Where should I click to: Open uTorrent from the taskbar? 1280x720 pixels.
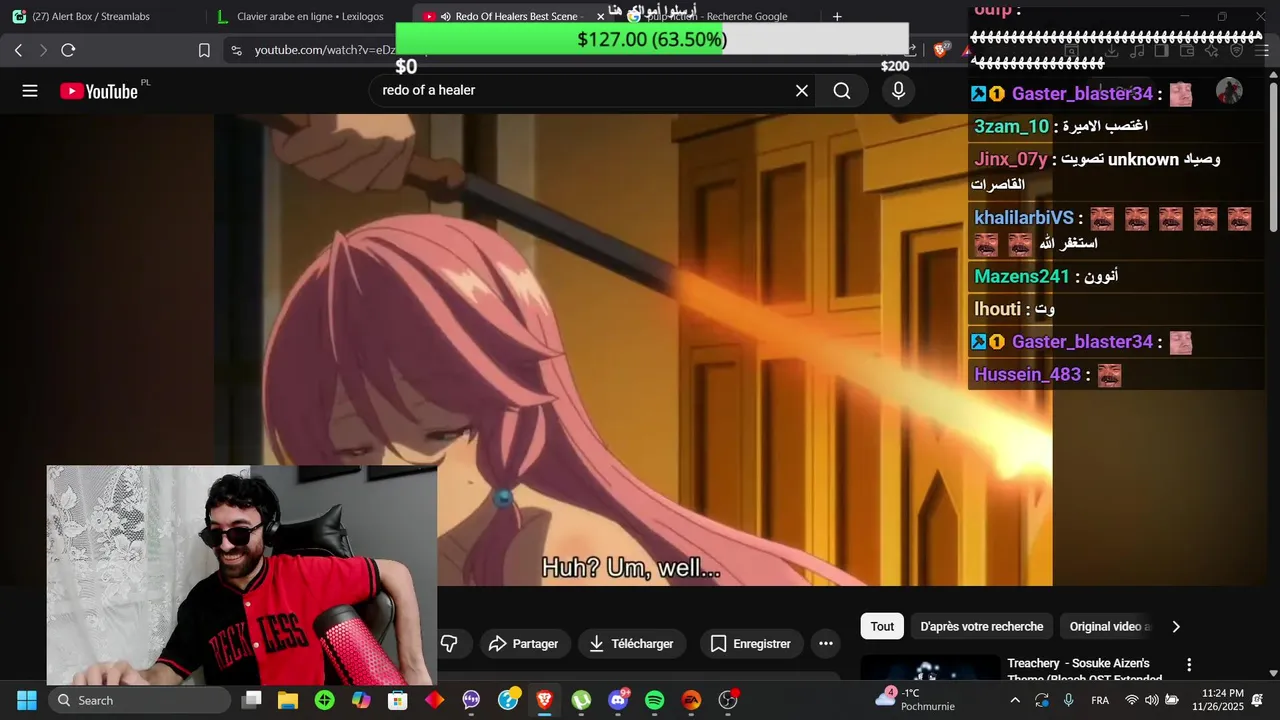click(581, 700)
